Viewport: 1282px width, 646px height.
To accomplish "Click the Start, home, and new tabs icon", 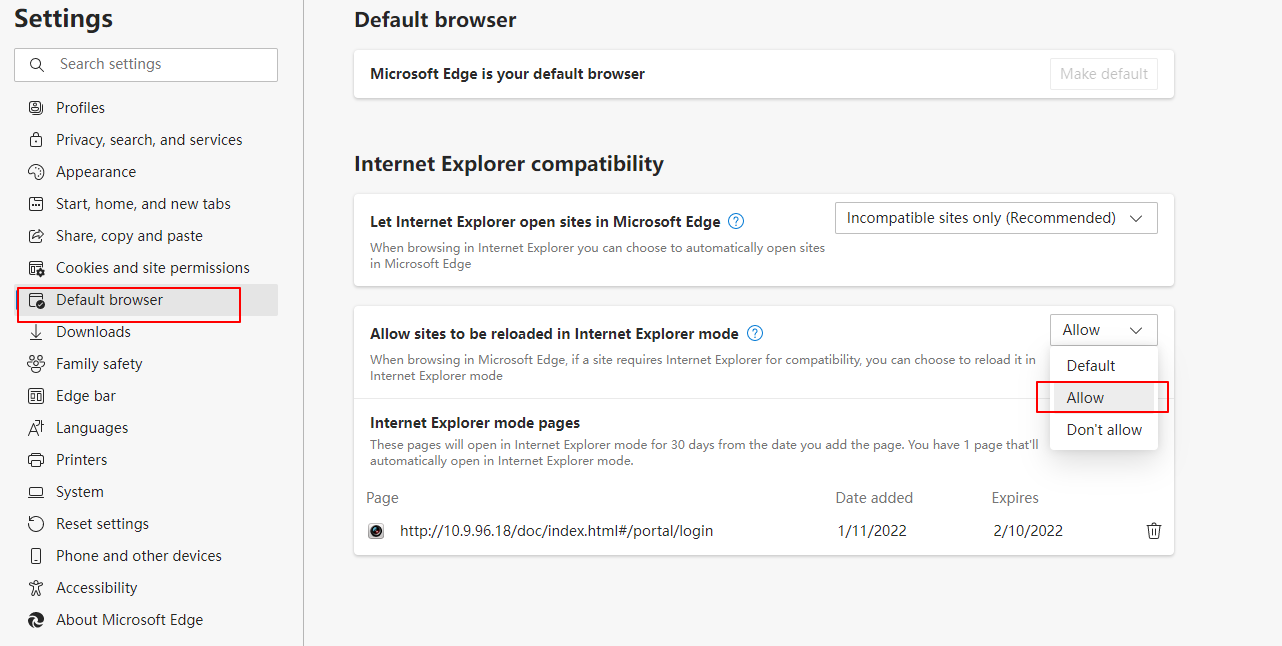I will pyautogui.click(x=36, y=204).
